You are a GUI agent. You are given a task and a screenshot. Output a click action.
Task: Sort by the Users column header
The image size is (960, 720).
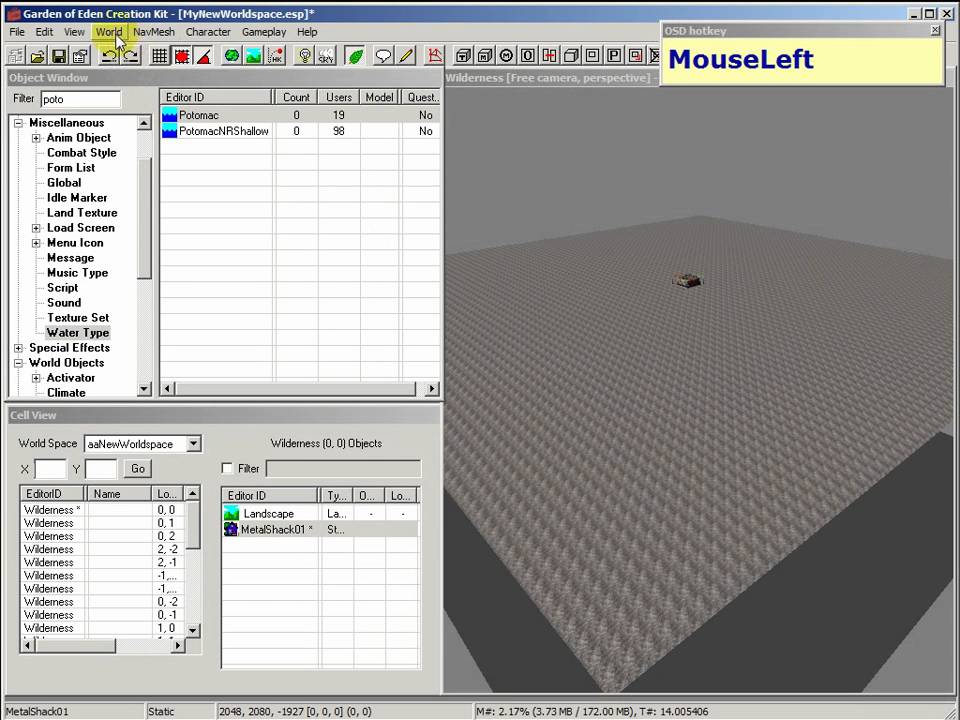pos(339,97)
